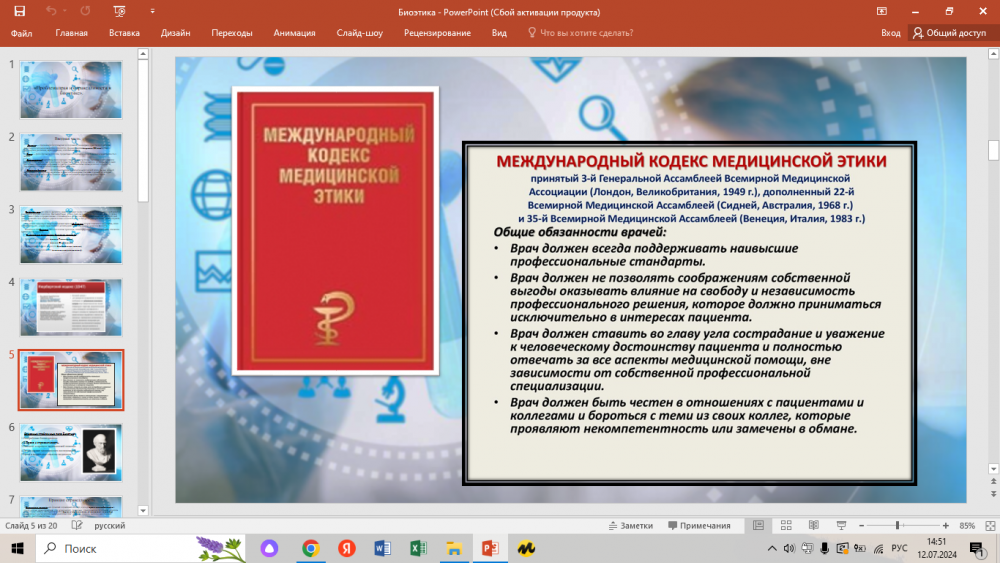Open the undo history dropdown arrow
The height and width of the screenshot is (563, 1000).
(x=65, y=11)
